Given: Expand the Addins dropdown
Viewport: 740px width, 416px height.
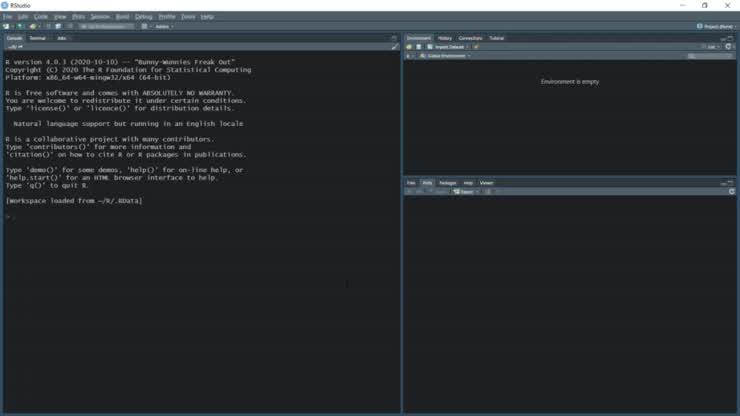Looking at the screenshot, I should click(x=164, y=26).
